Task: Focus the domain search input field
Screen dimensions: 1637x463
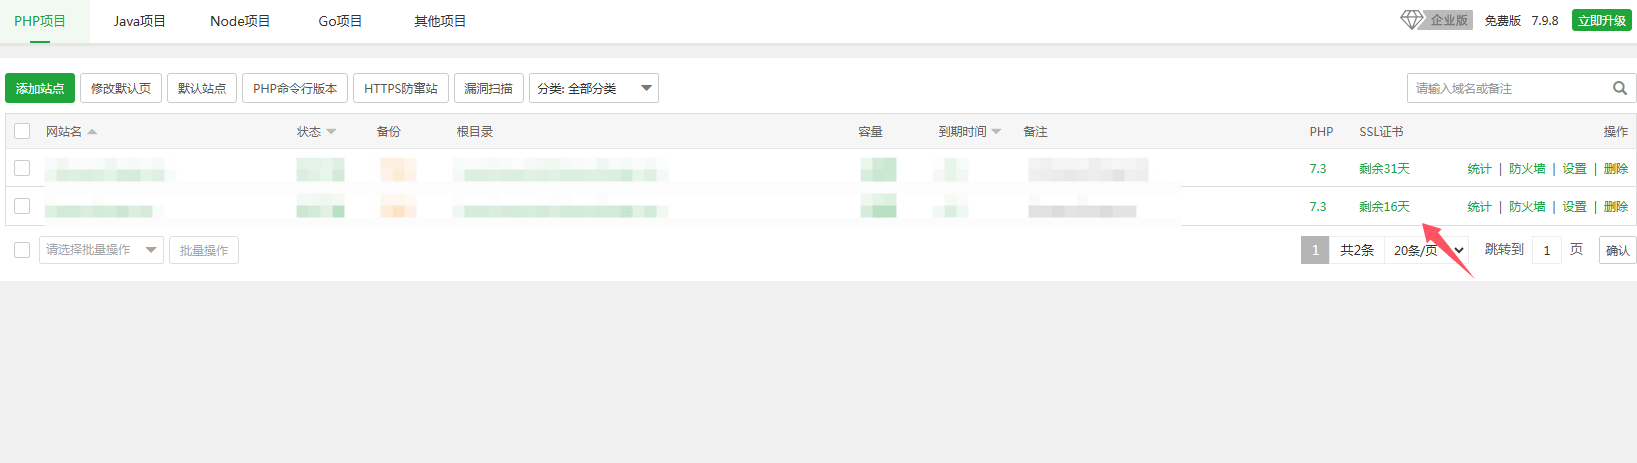Action: [x=1505, y=88]
